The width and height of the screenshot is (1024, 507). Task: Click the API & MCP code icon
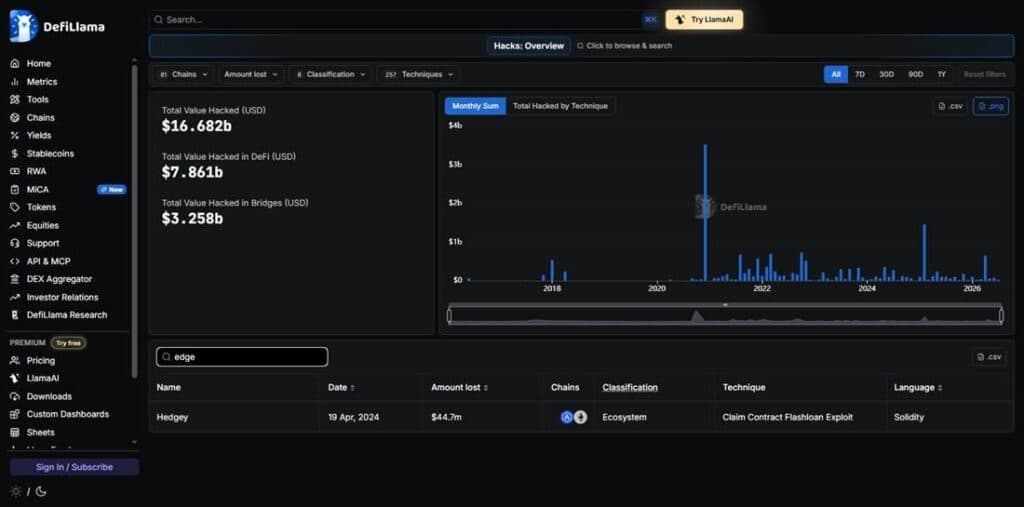pos(14,261)
